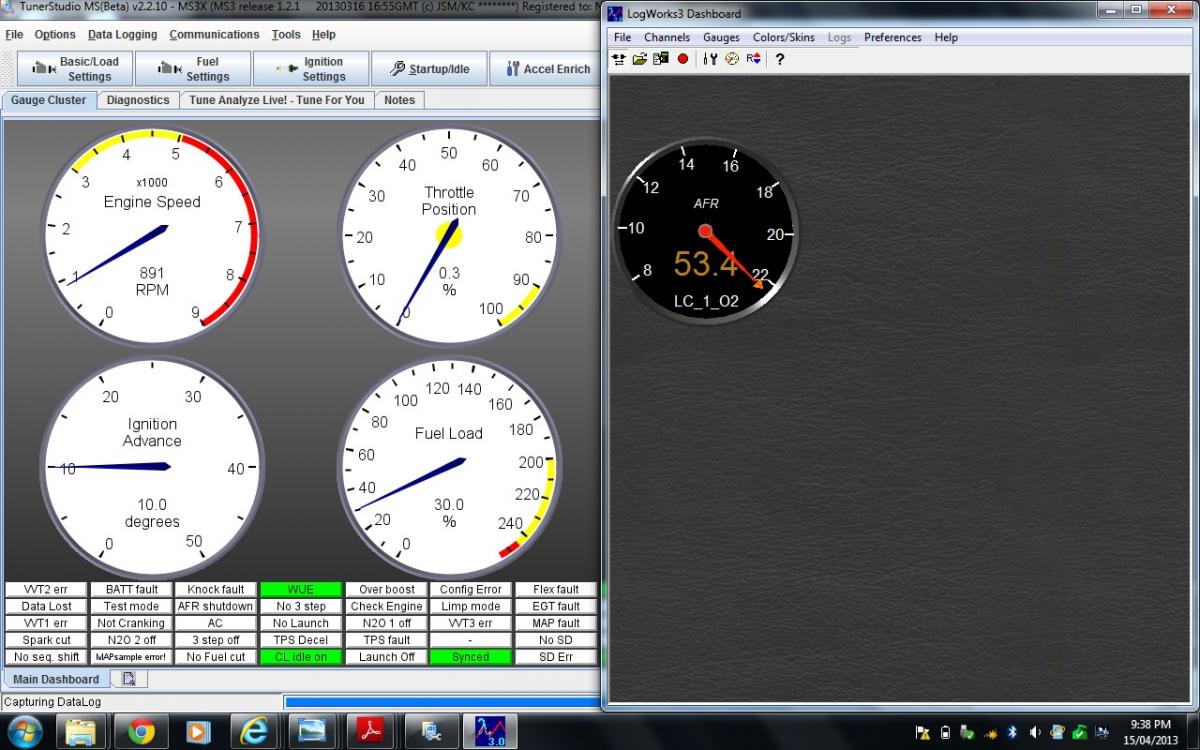Click the R reset arrows toolbar icon
The image size is (1200, 750).
pyautogui.click(x=753, y=59)
